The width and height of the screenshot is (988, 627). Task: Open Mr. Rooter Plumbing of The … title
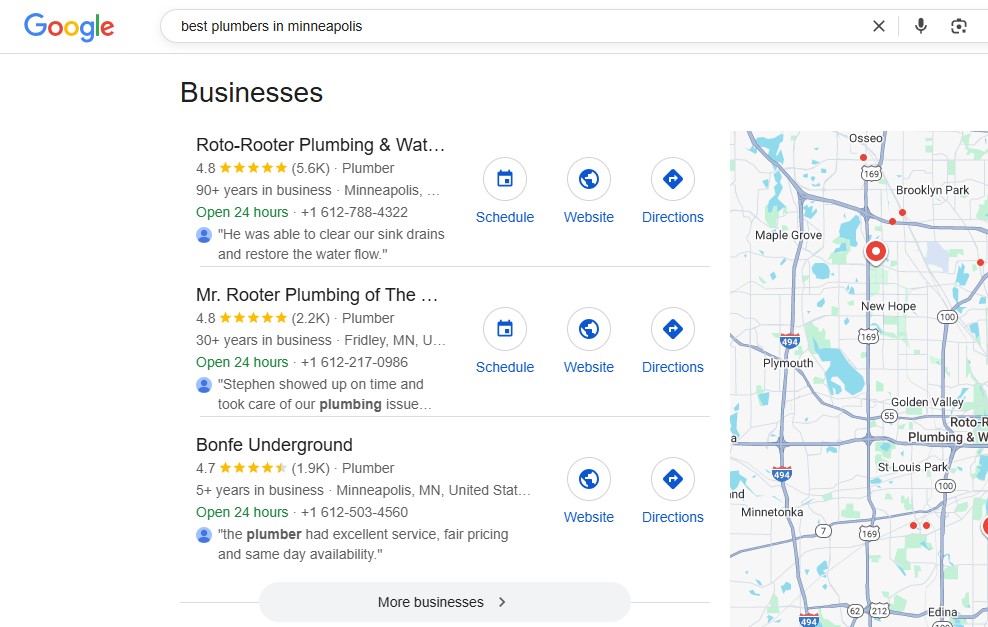point(317,295)
